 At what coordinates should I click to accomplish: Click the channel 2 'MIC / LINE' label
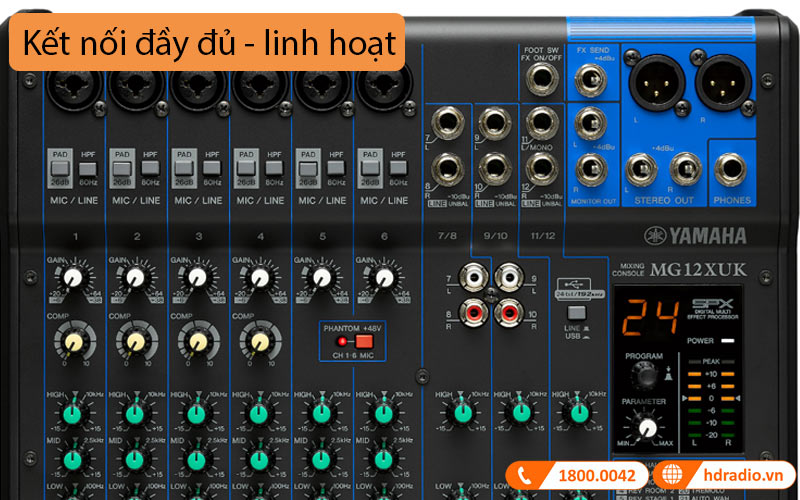(136, 201)
